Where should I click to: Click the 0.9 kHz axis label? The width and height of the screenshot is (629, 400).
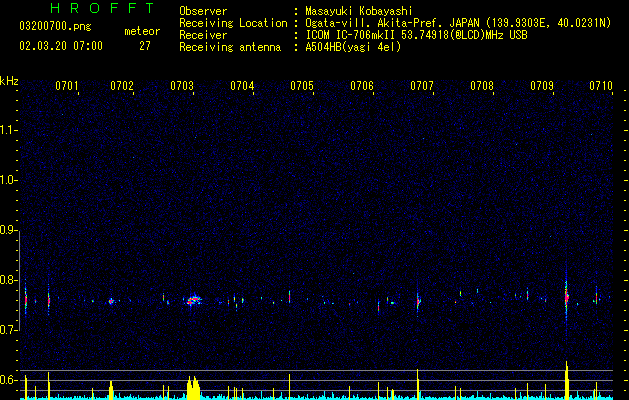(8, 230)
